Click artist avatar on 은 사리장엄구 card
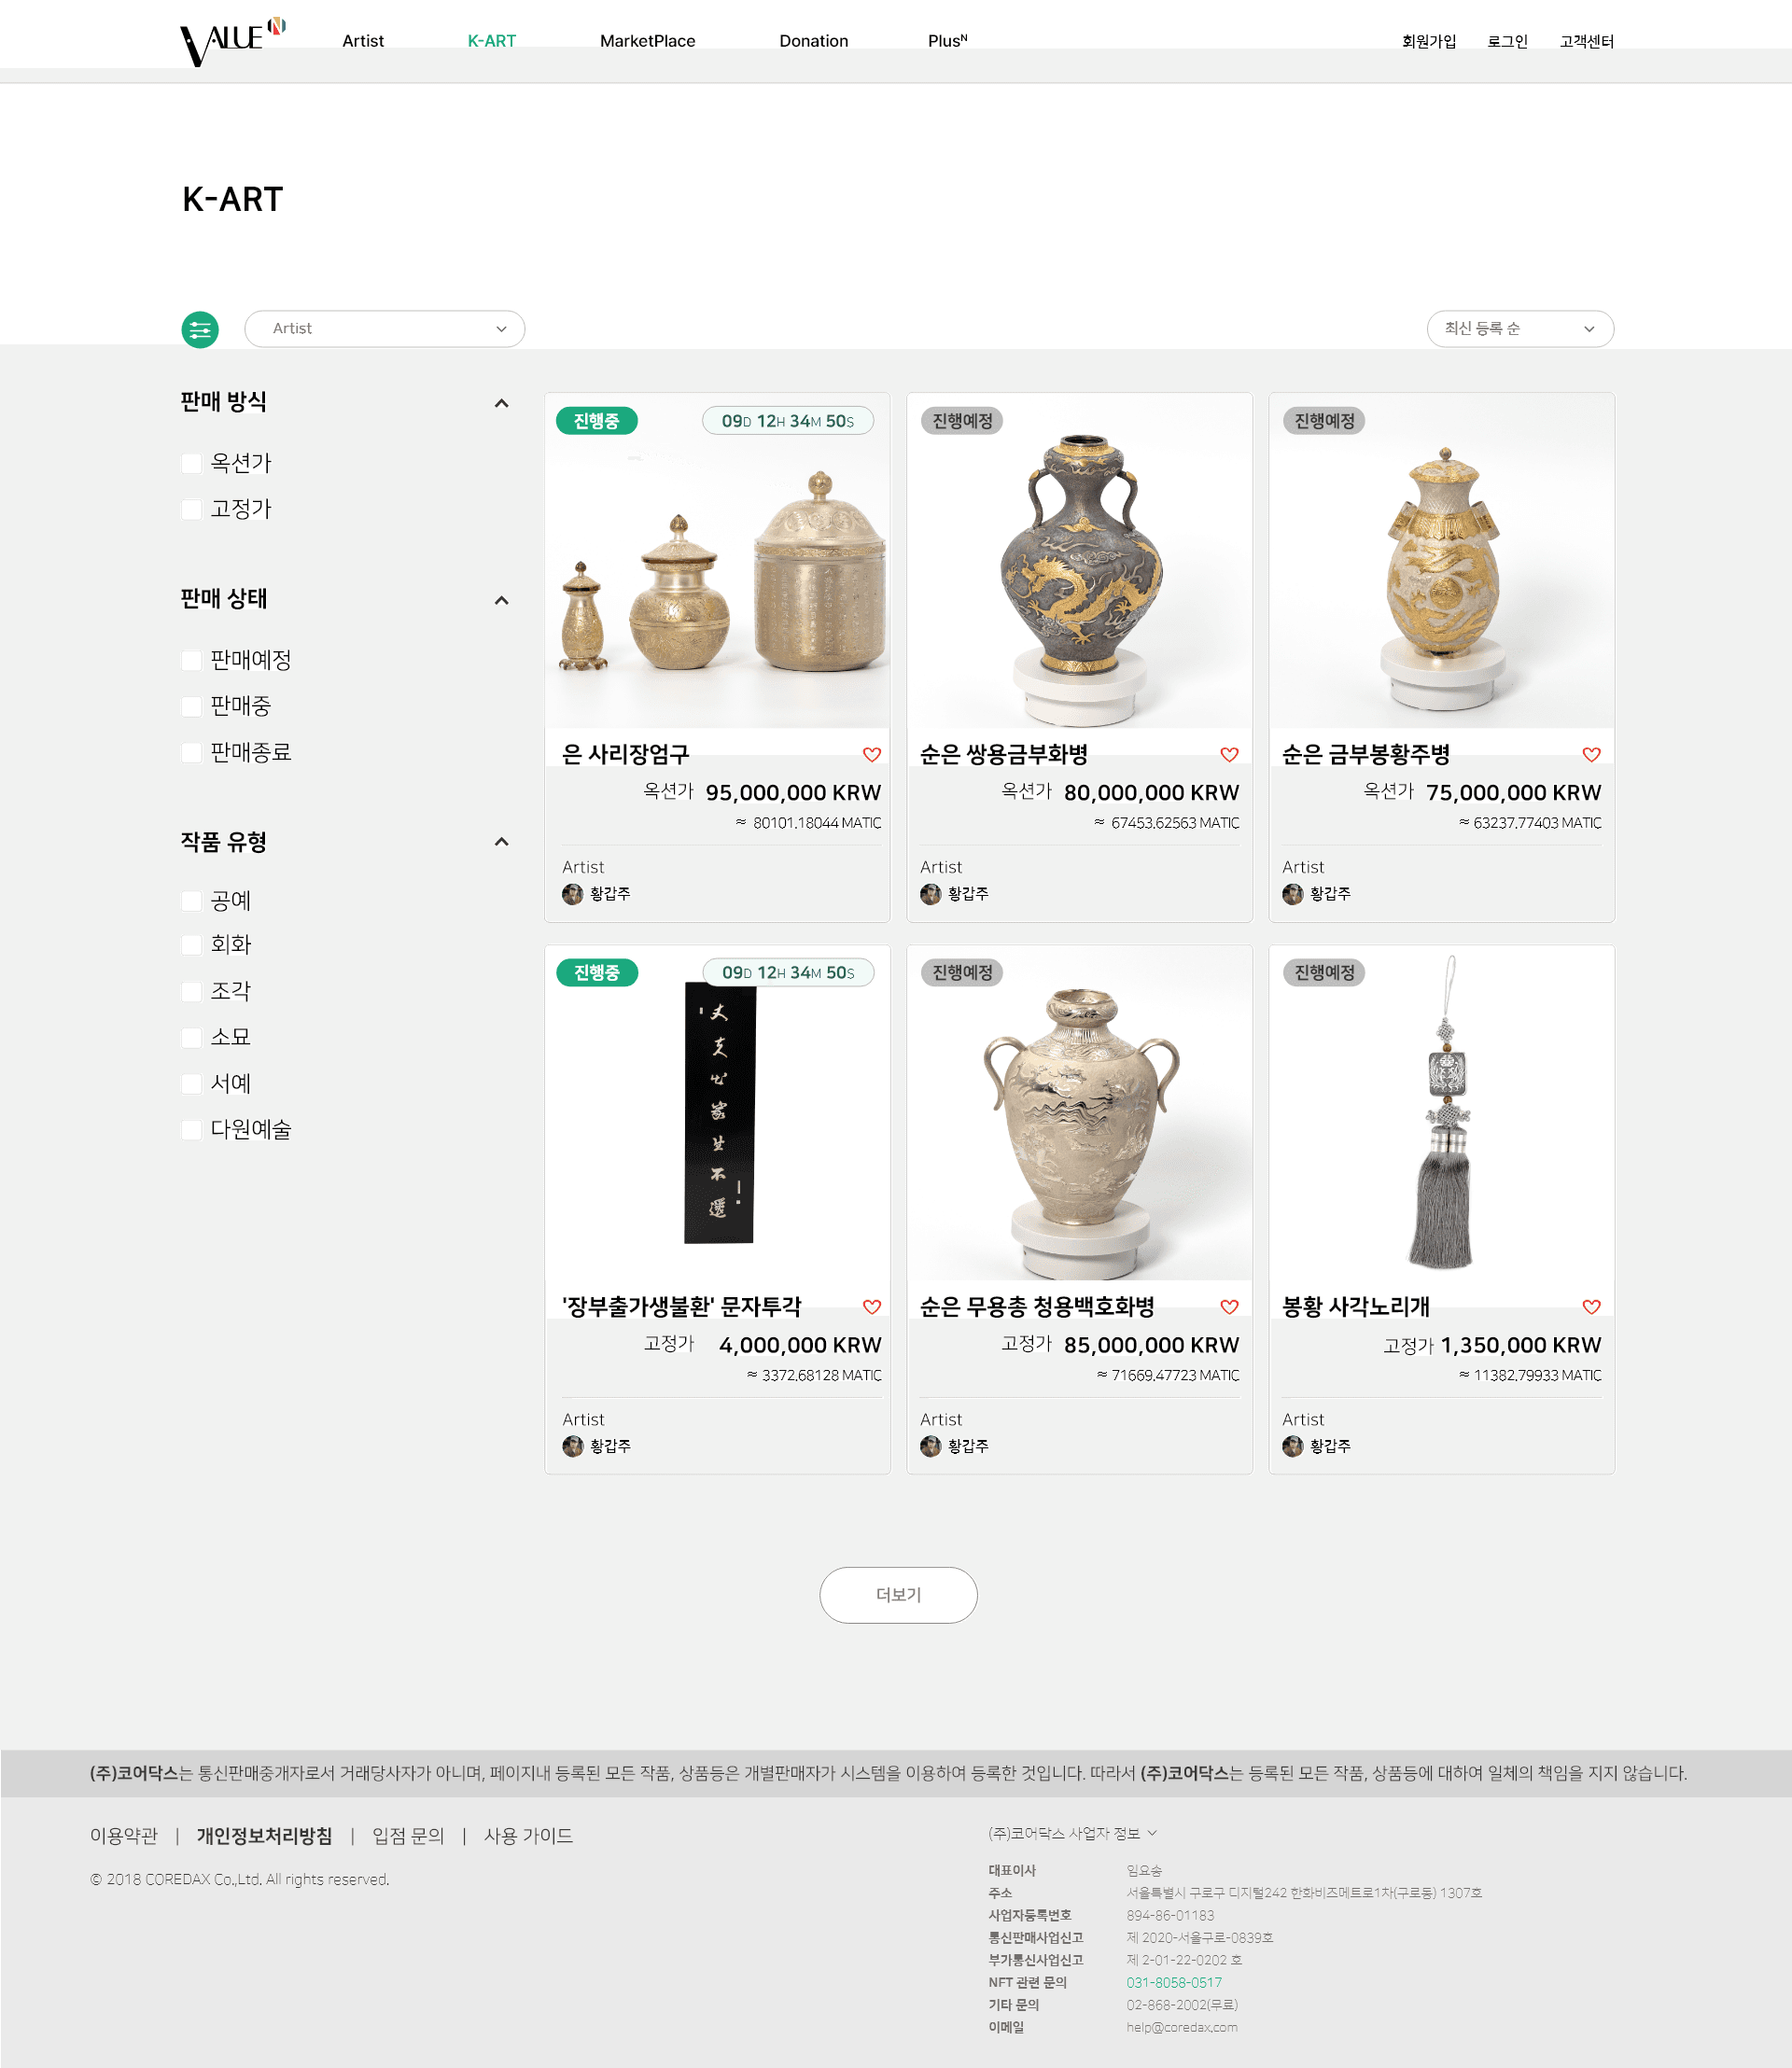The image size is (1792, 2068). pyautogui.click(x=573, y=894)
